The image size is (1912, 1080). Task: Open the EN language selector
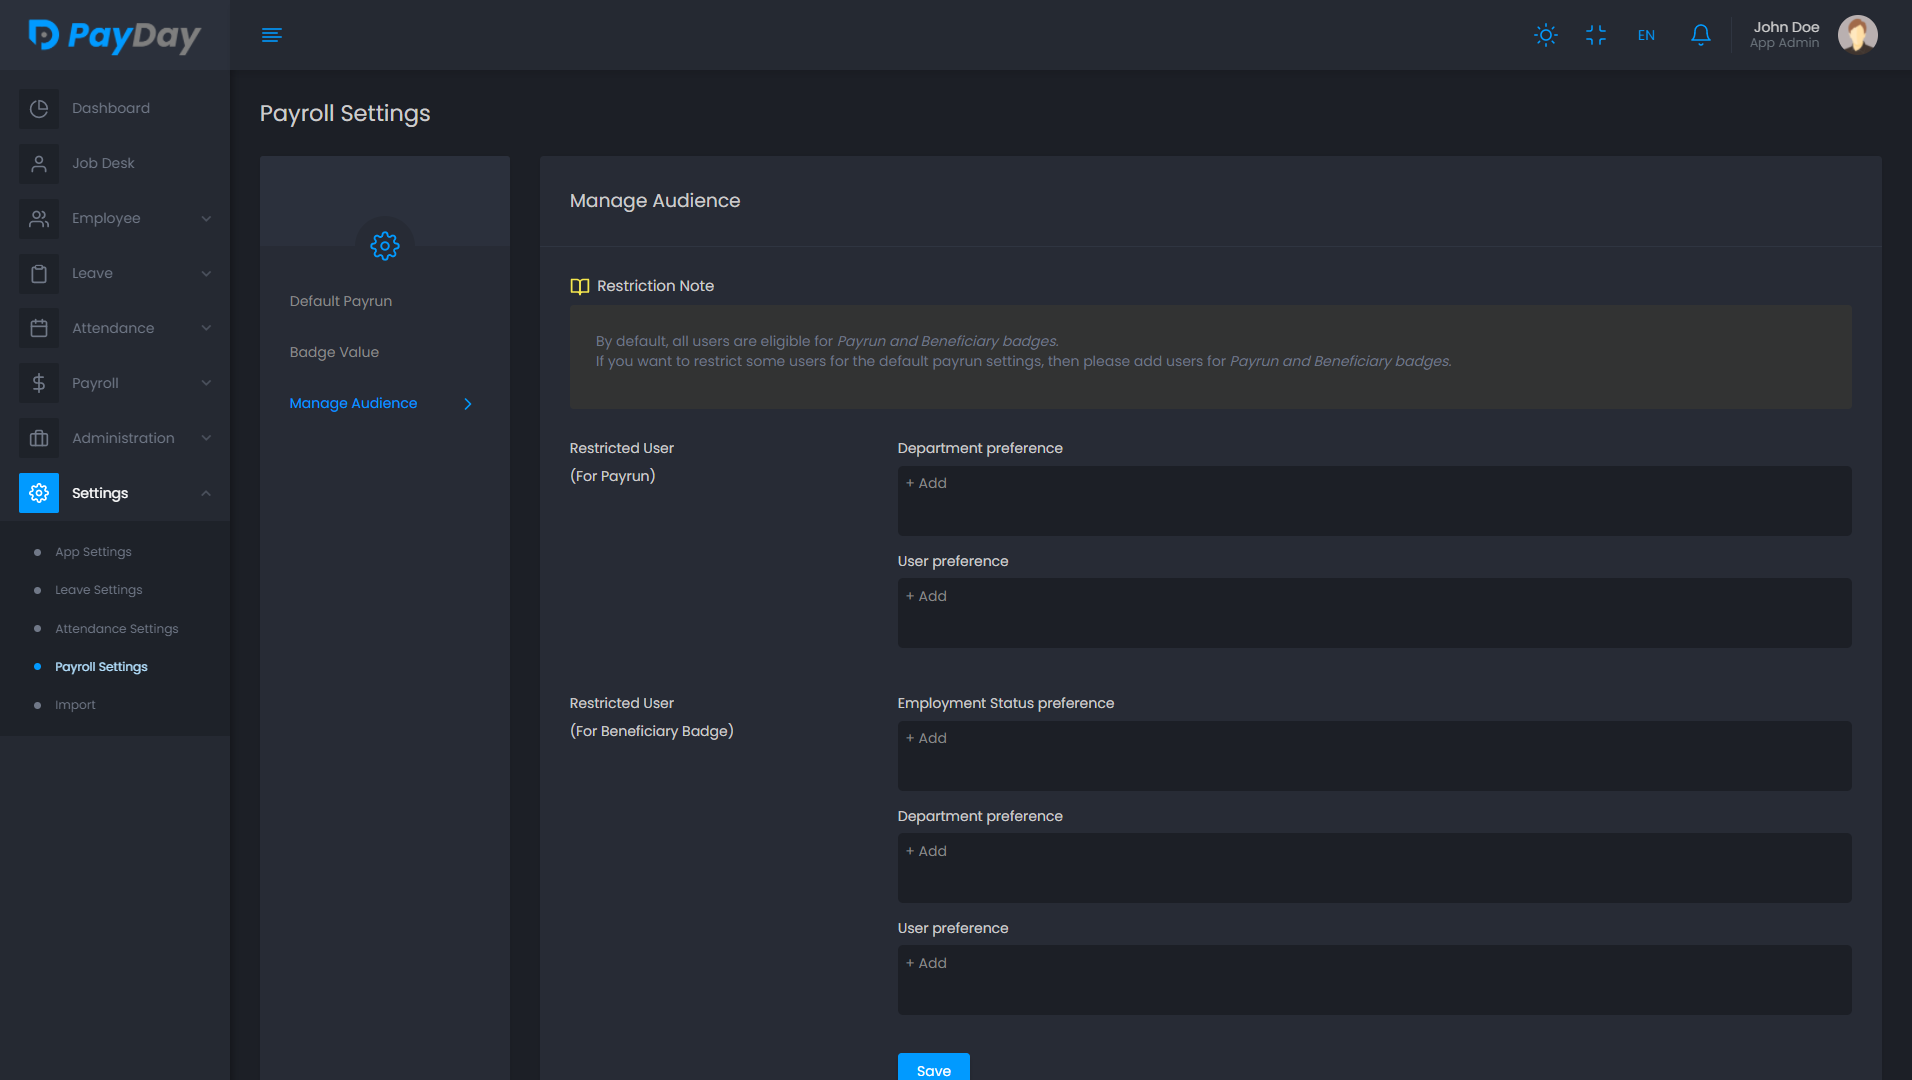tap(1646, 35)
